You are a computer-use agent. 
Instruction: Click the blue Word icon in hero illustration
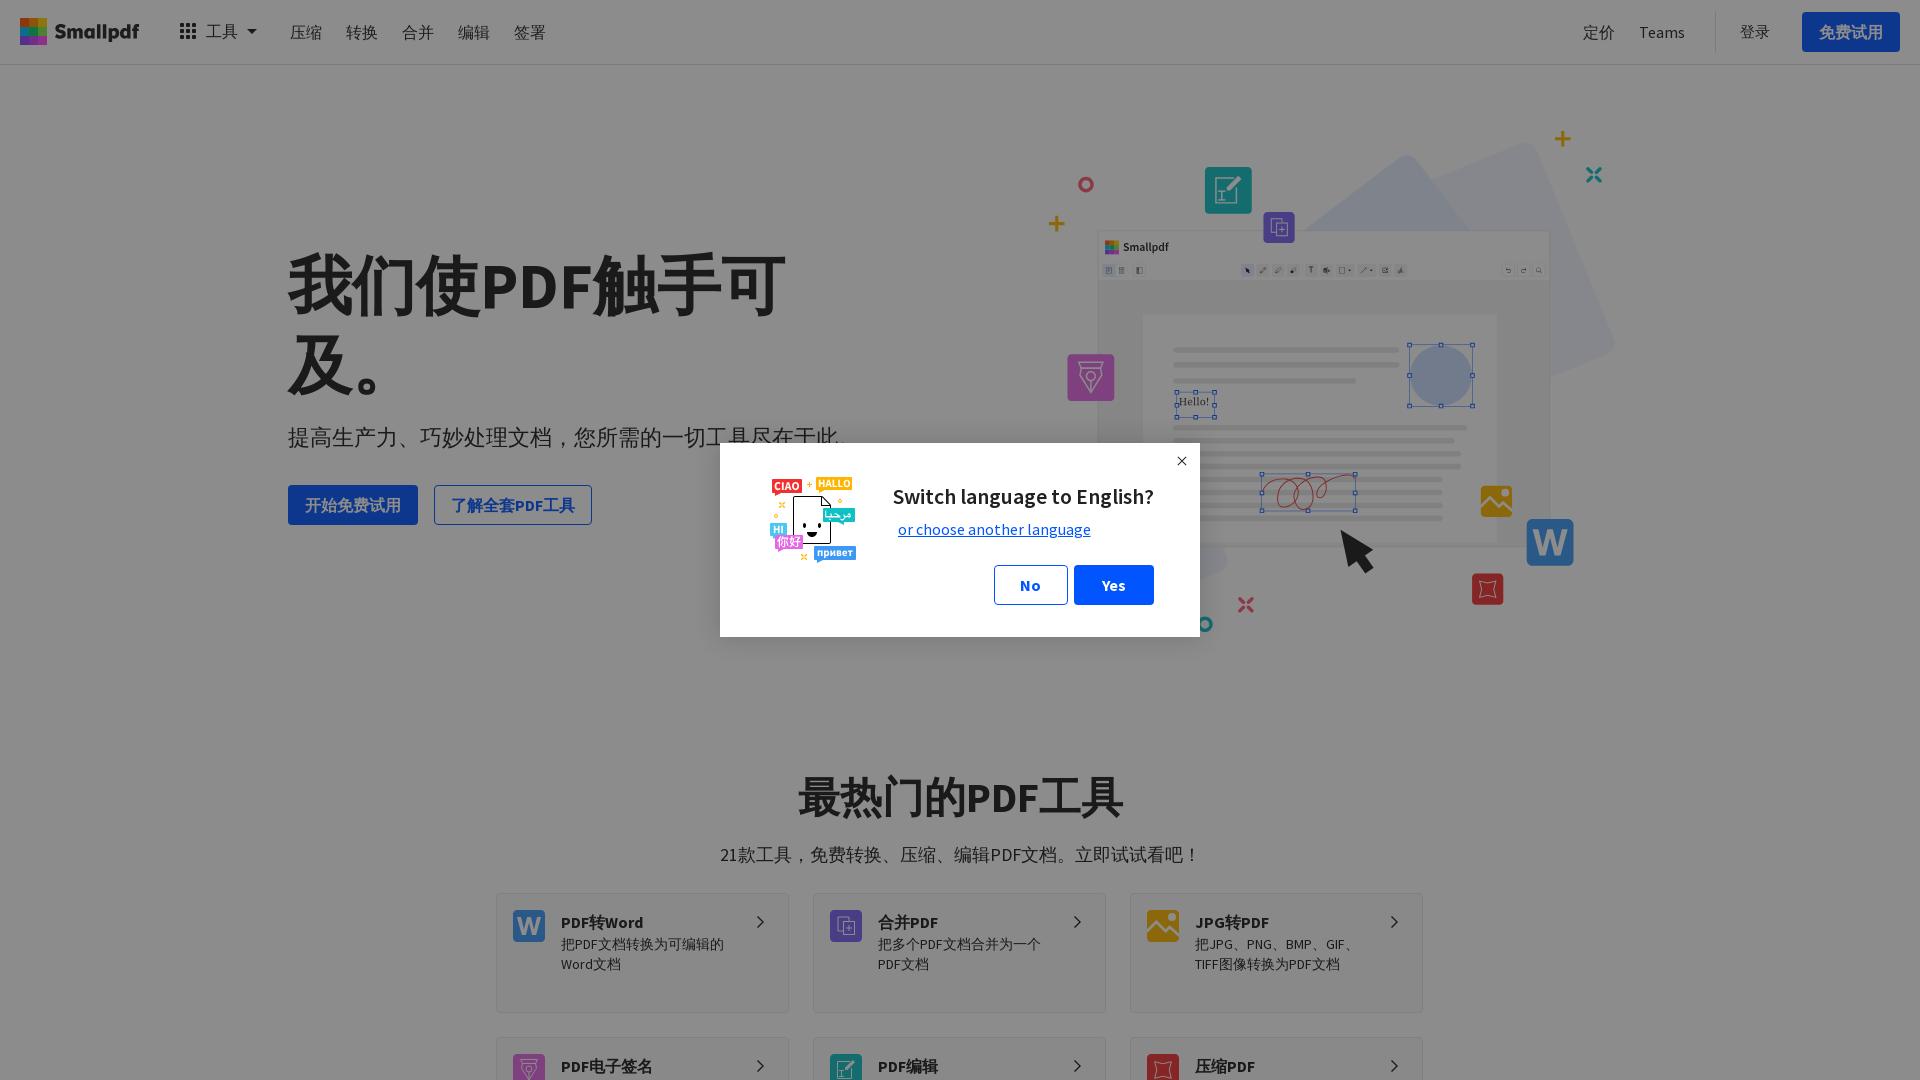[x=1550, y=542]
